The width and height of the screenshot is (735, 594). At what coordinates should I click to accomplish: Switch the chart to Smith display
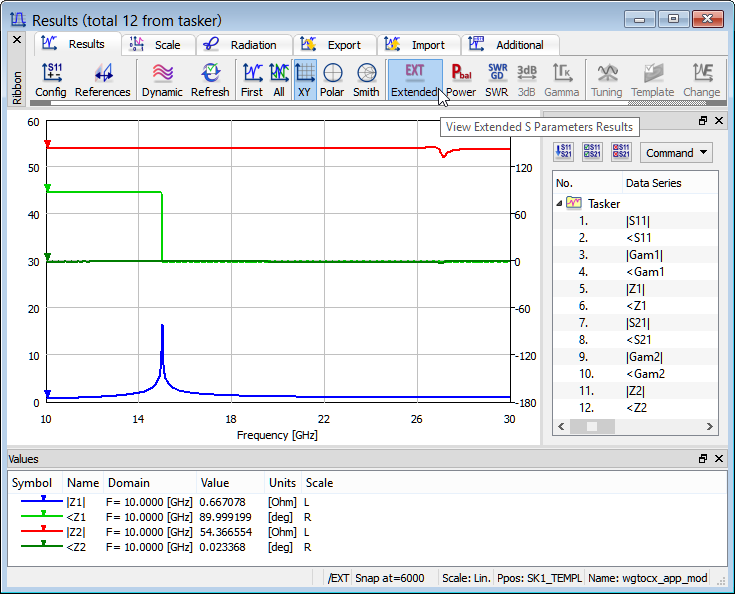(x=366, y=79)
